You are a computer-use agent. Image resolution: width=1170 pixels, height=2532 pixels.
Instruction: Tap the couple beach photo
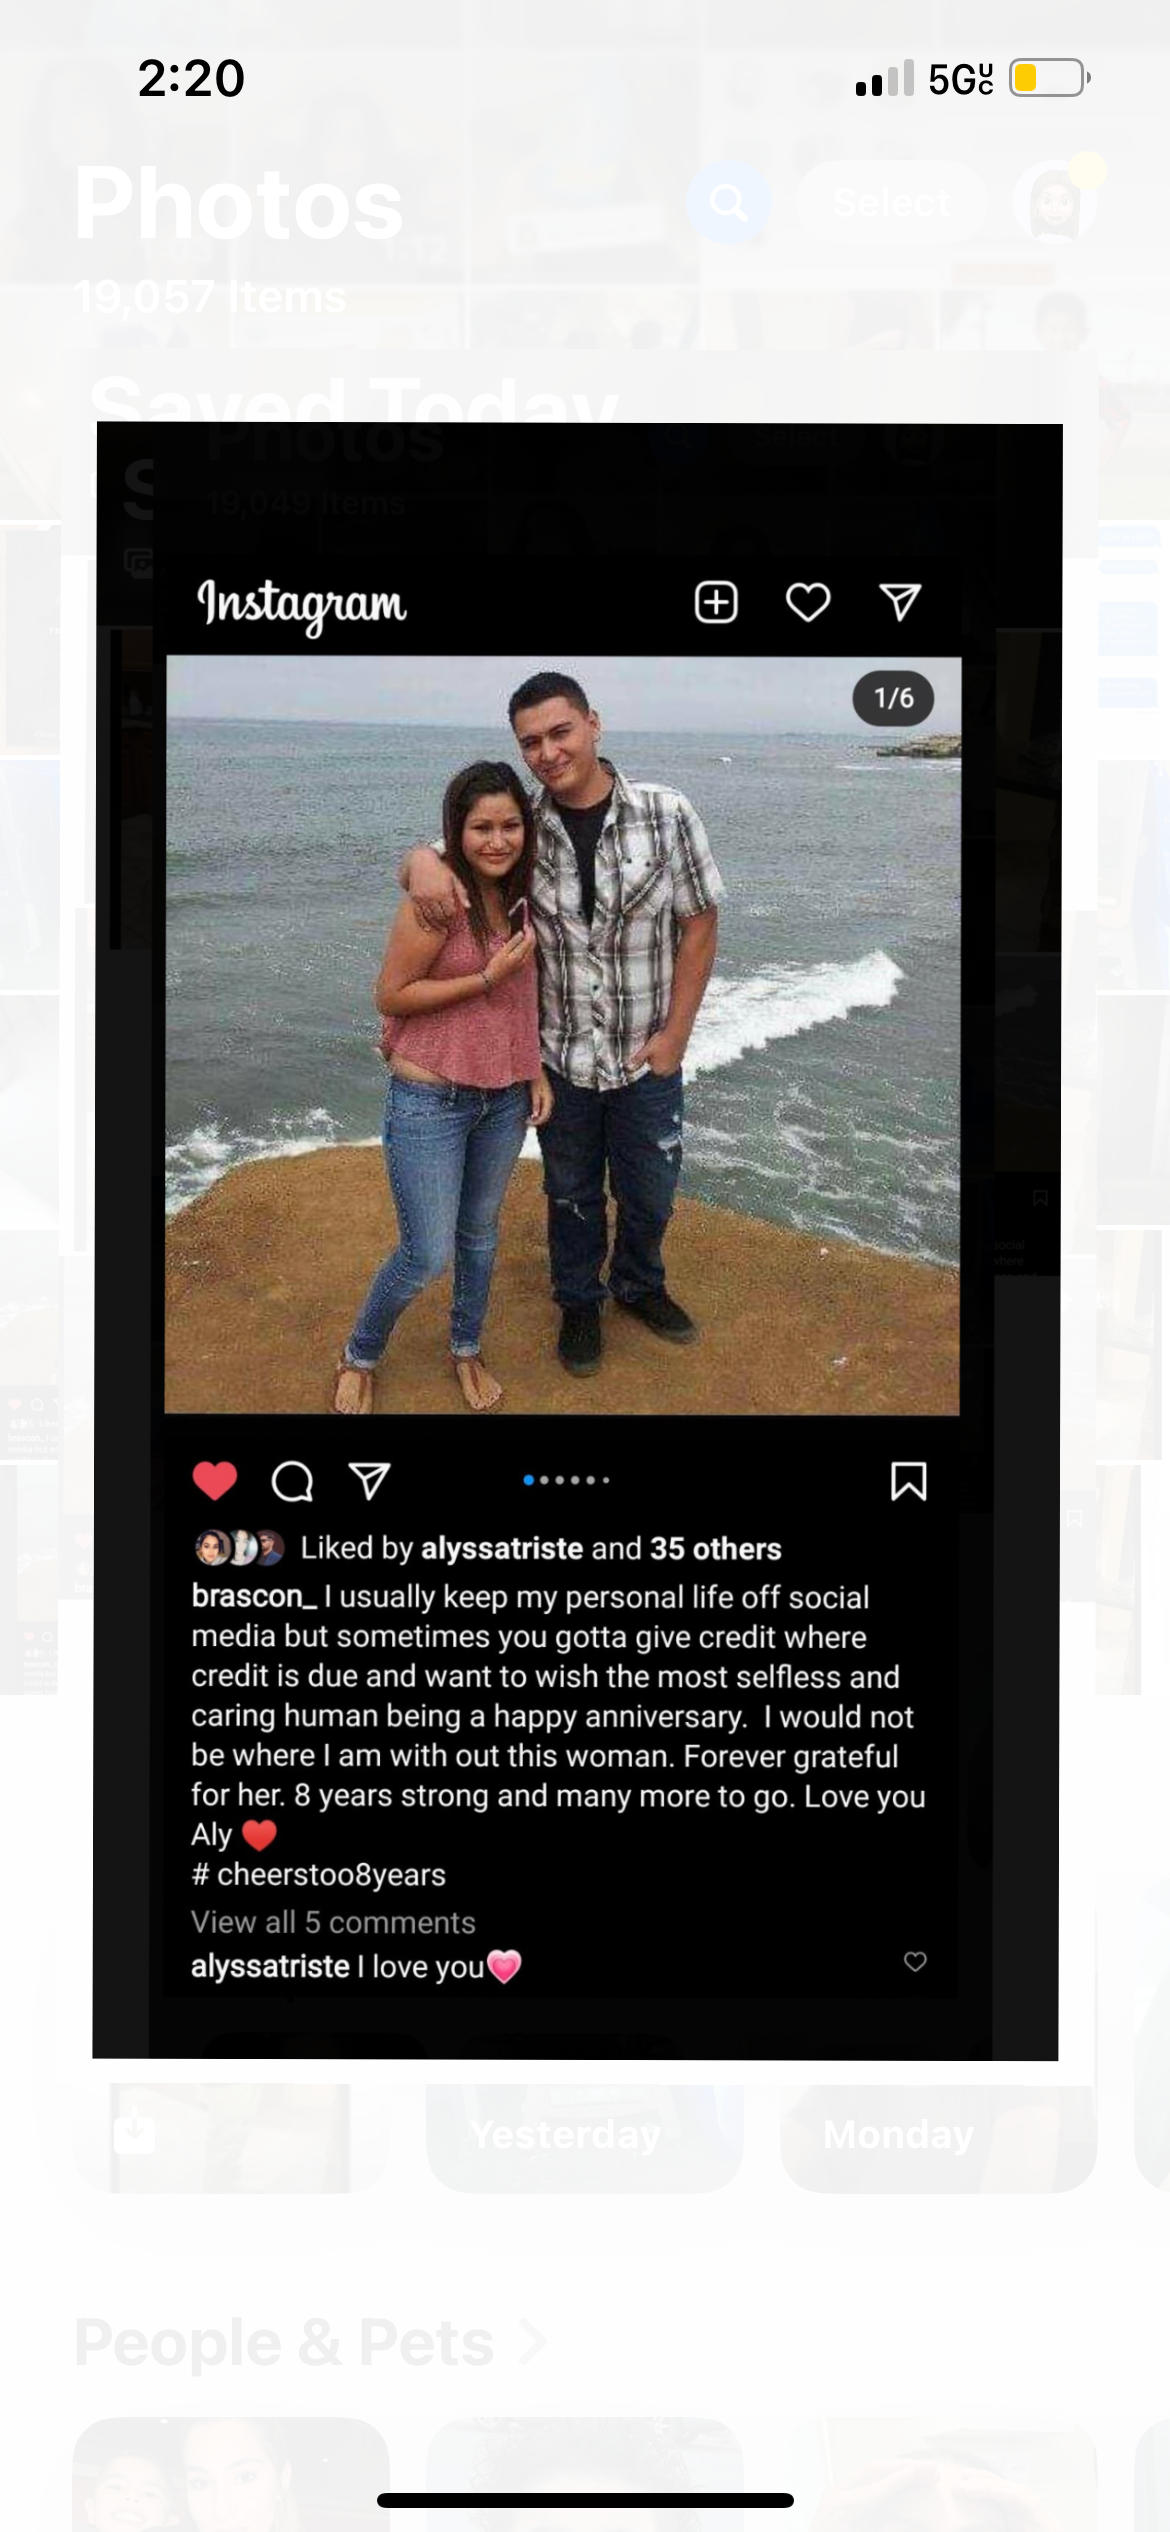(562, 1035)
